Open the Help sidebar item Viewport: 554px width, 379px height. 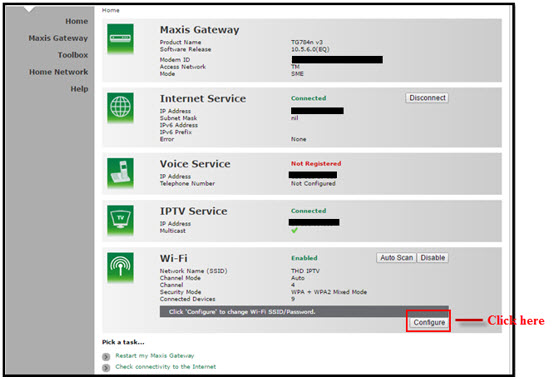point(79,89)
